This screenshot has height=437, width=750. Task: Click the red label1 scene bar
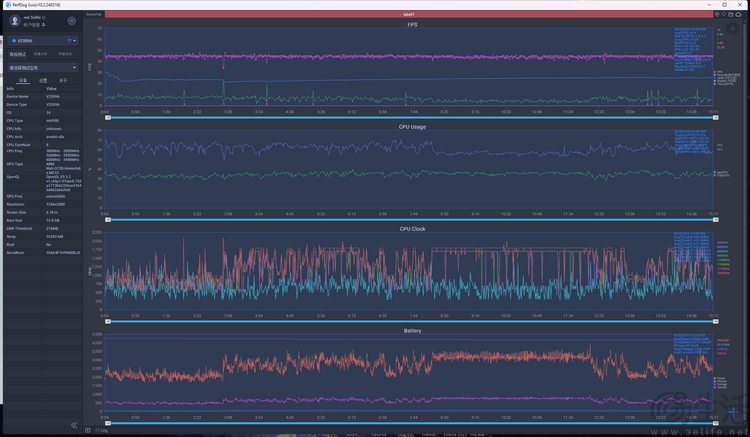pyautogui.click(x=409, y=15)
